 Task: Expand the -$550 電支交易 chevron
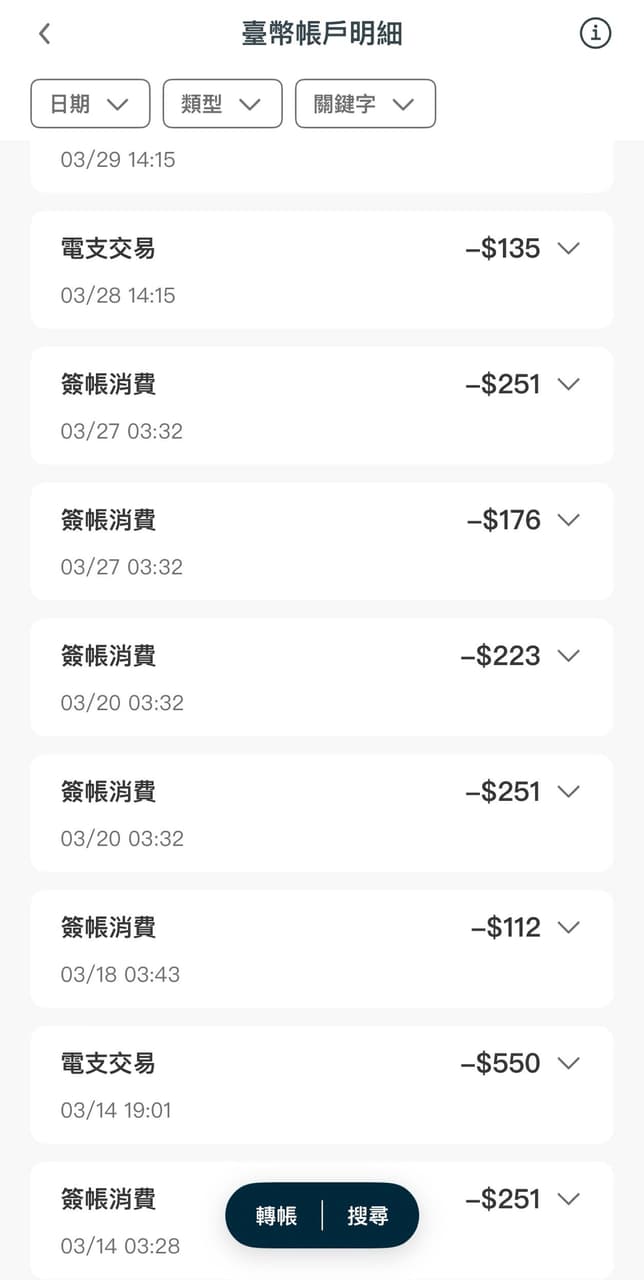click(569, 1063)
